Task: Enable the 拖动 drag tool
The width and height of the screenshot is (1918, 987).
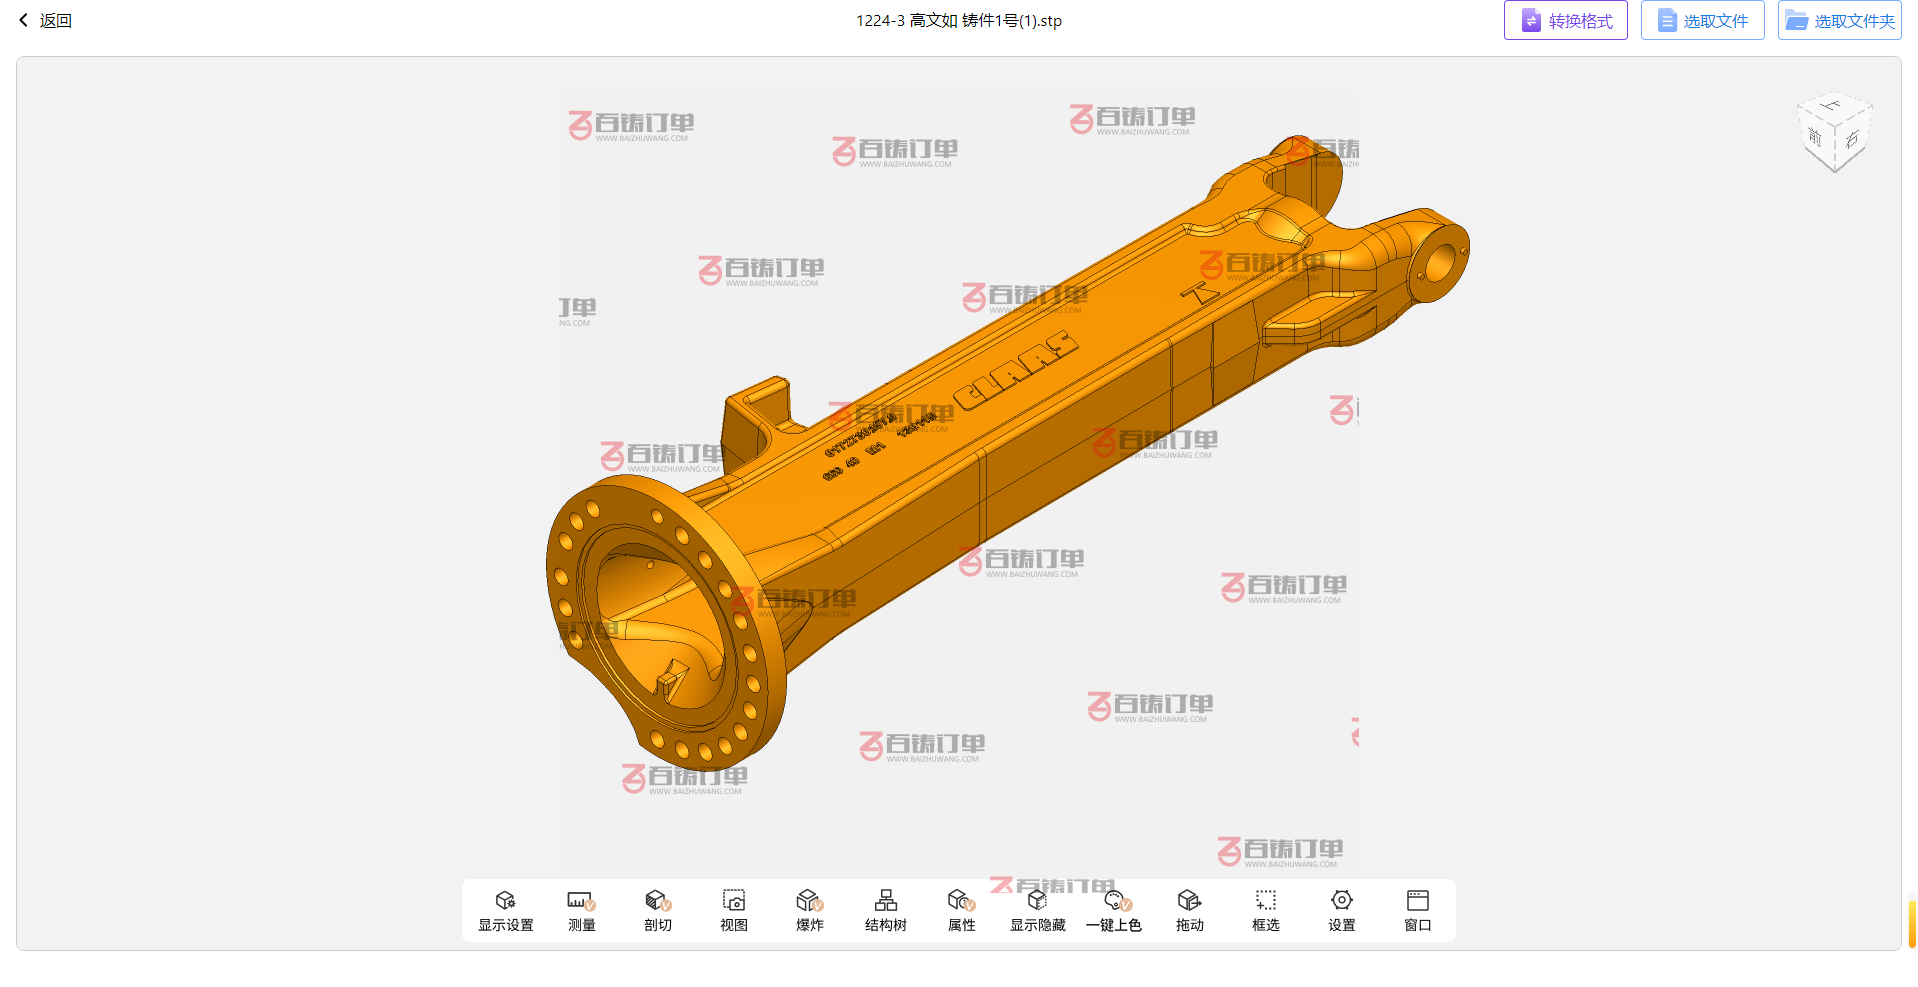Action: (1189, 910)
